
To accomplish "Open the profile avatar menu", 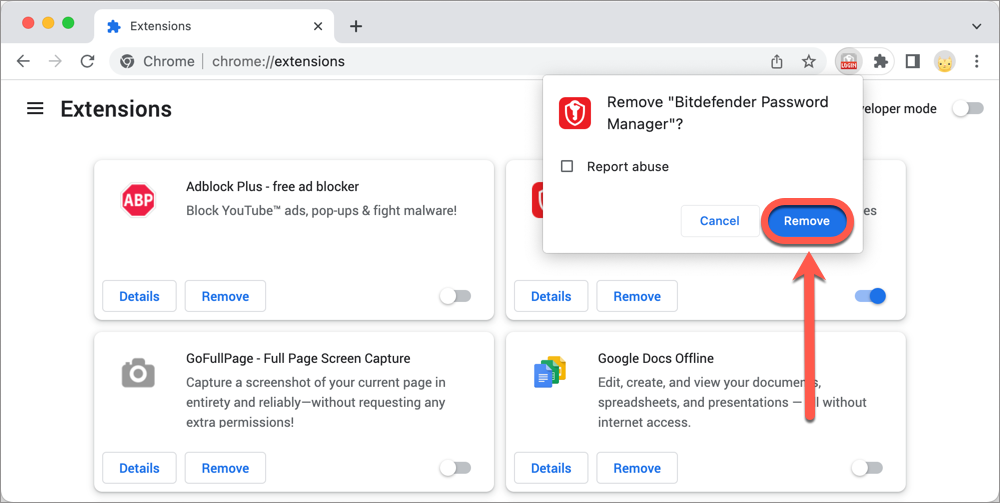I will (945, 61).
